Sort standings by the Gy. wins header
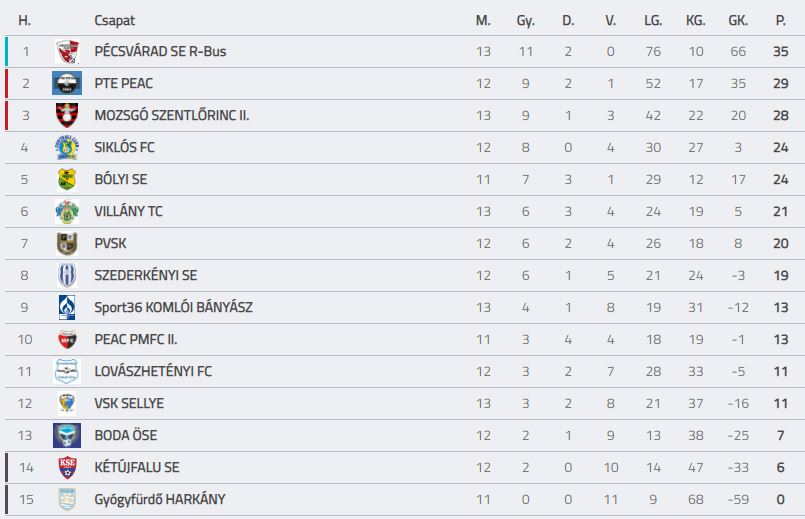Image resolution: width=805 pixels, height=519 pixels. [x=526, y=21]
